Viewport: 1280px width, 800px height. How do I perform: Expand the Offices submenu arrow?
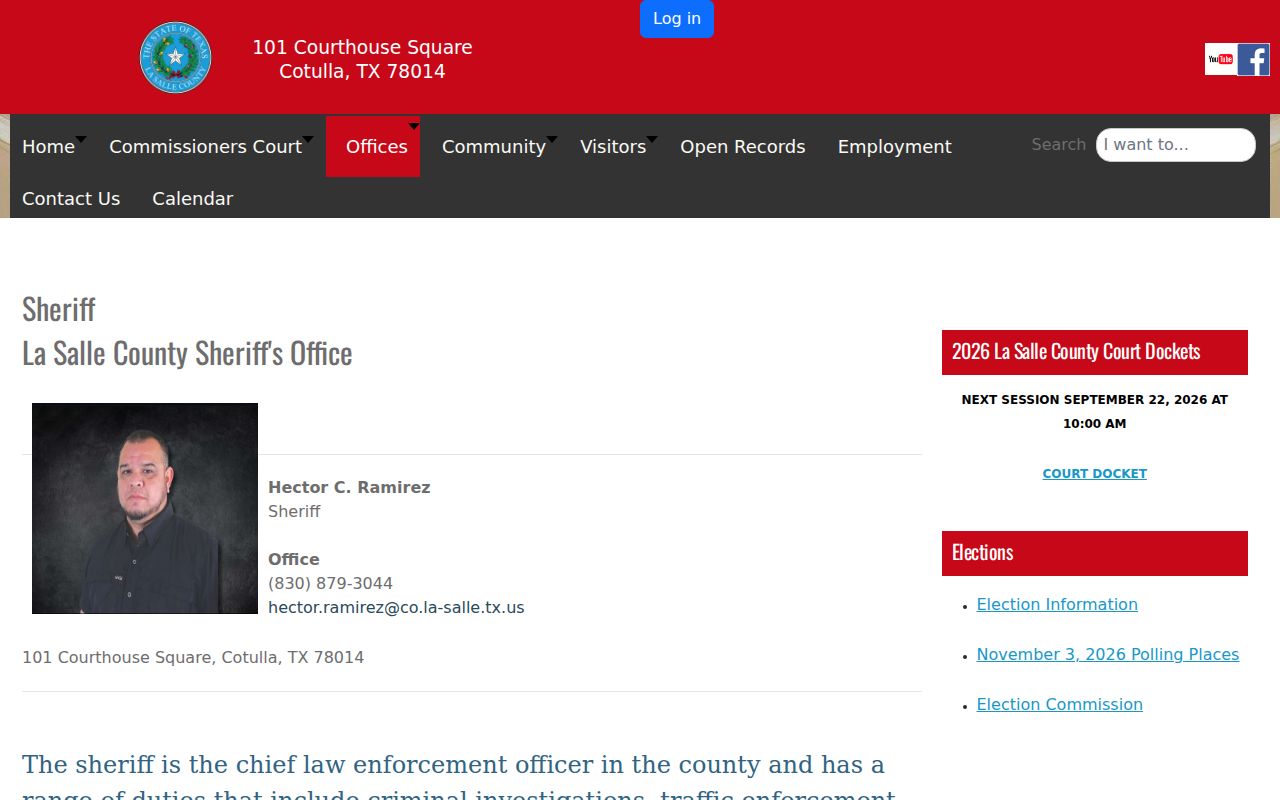[x=414, y=126]
